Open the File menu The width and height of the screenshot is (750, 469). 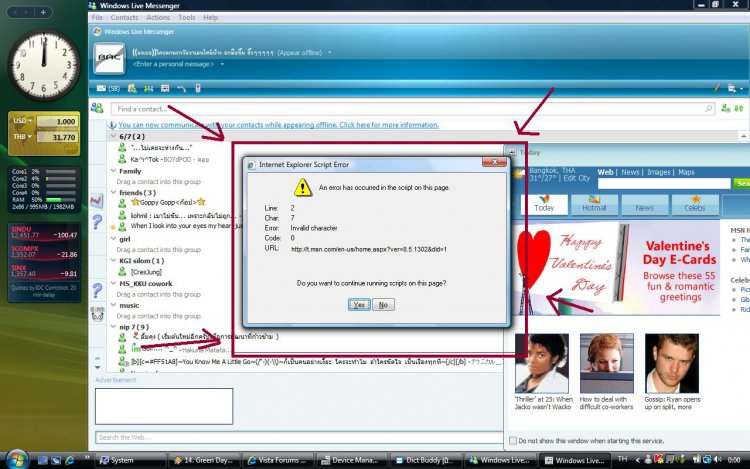[97, 18]
